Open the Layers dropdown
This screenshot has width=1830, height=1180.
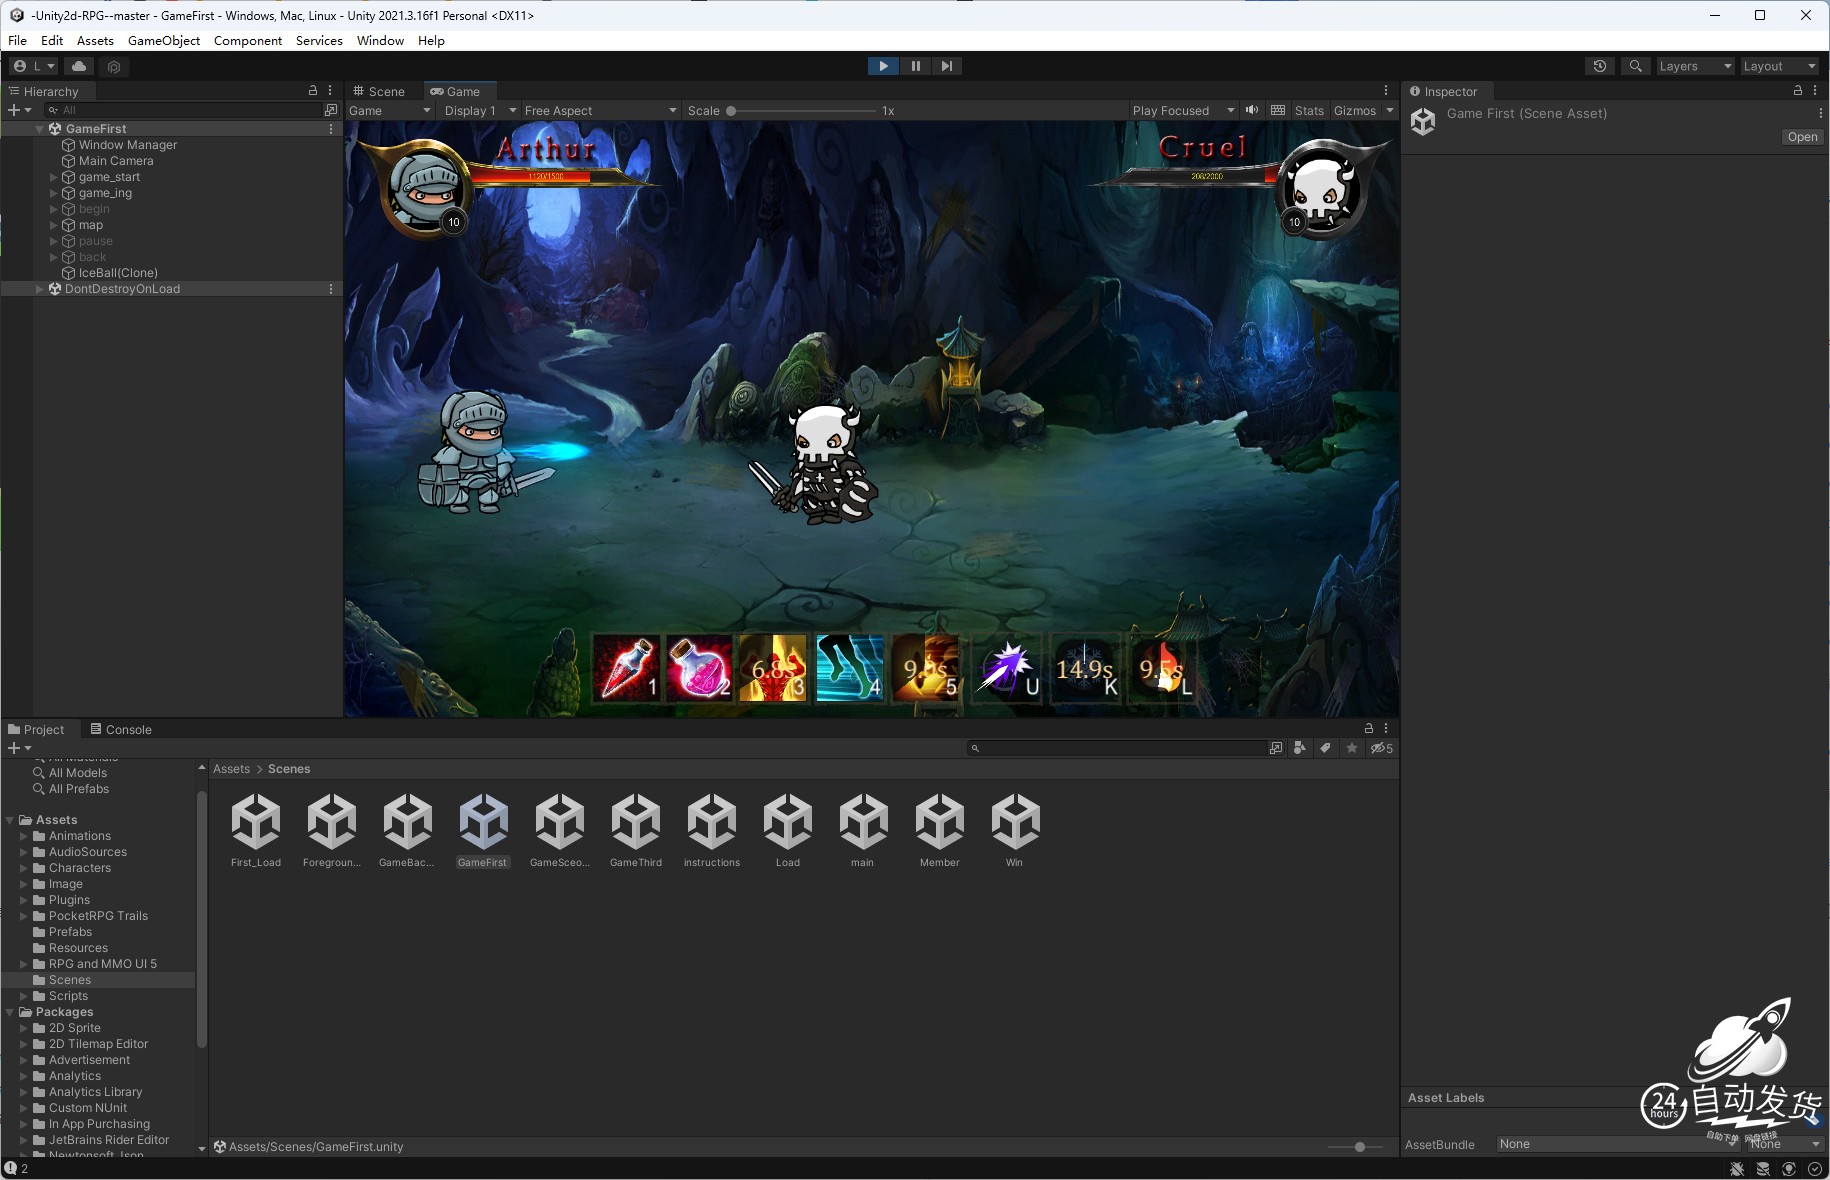tap(1695, 66)
